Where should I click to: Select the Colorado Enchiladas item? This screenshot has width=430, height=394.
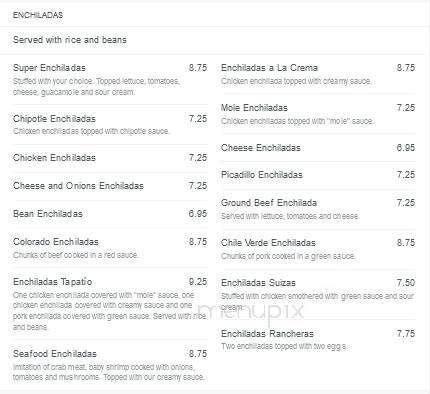(56, 242)
